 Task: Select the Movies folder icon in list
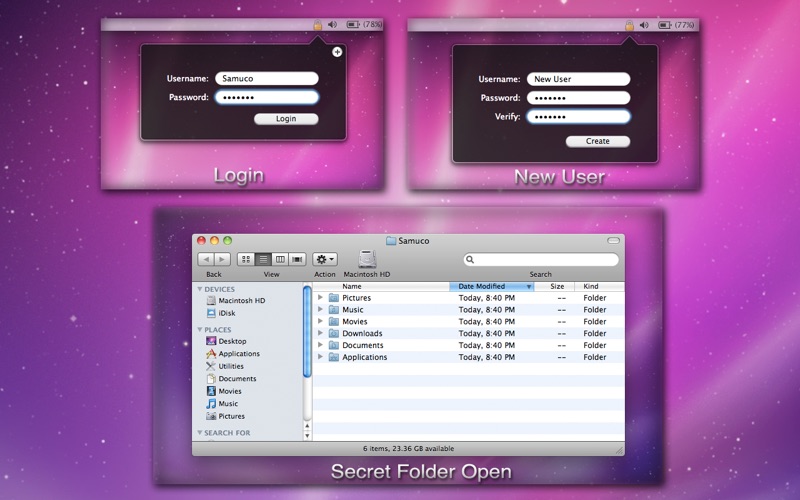[334, 321]
